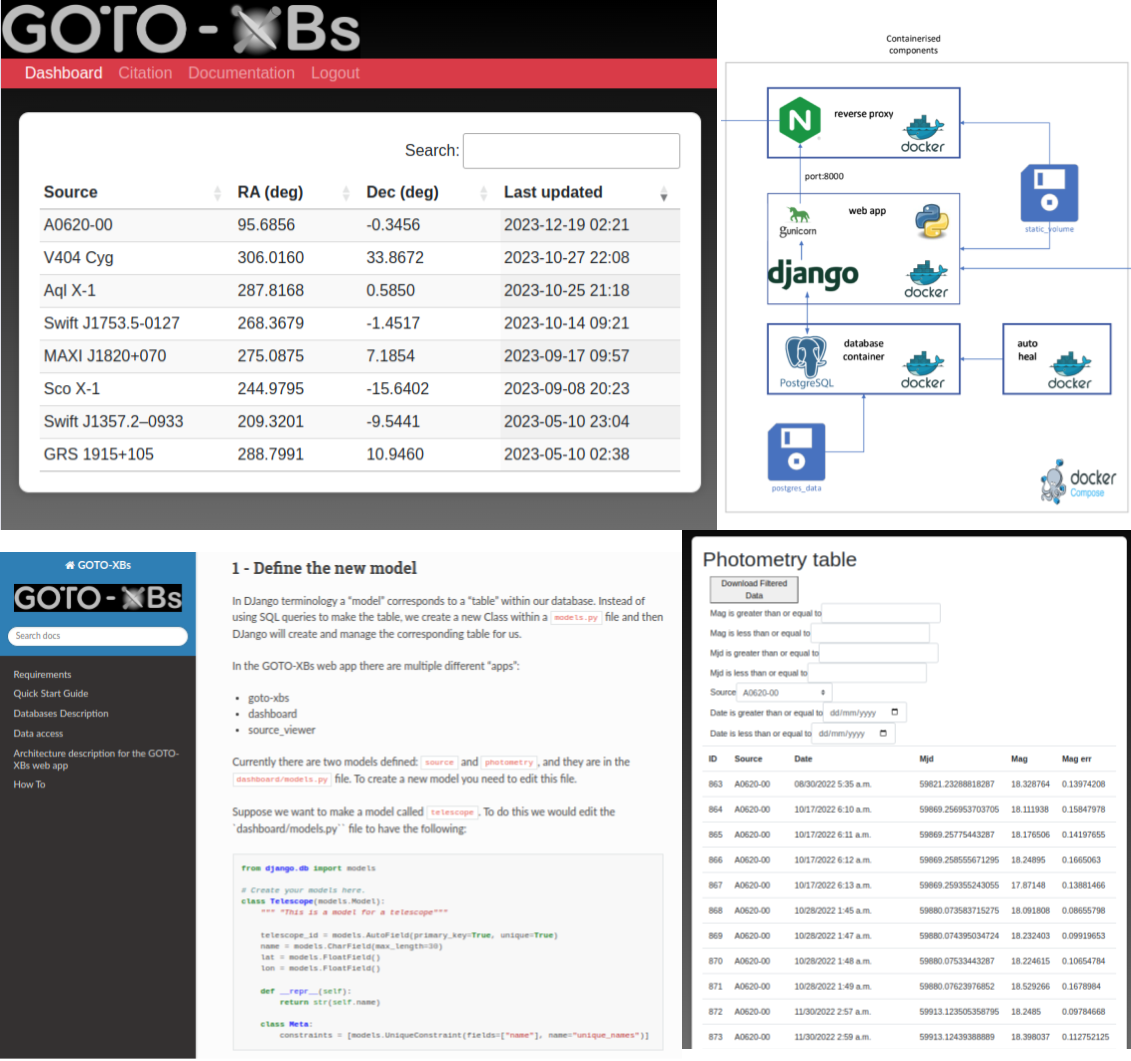Select the V404 Cyg source row
Viewport: 1131px width, 1061px height.
point(359,258)
